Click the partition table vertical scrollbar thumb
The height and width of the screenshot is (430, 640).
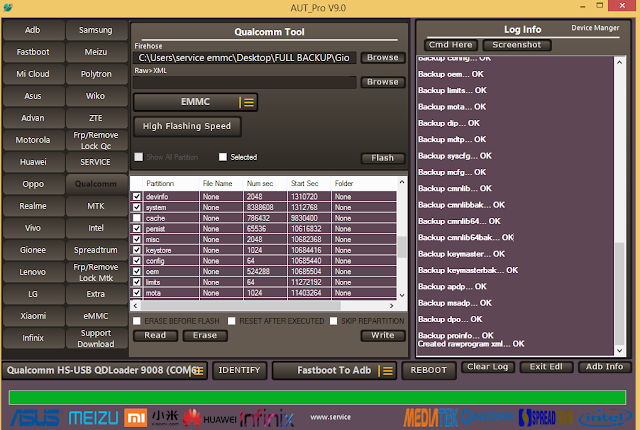click(402, 246)
